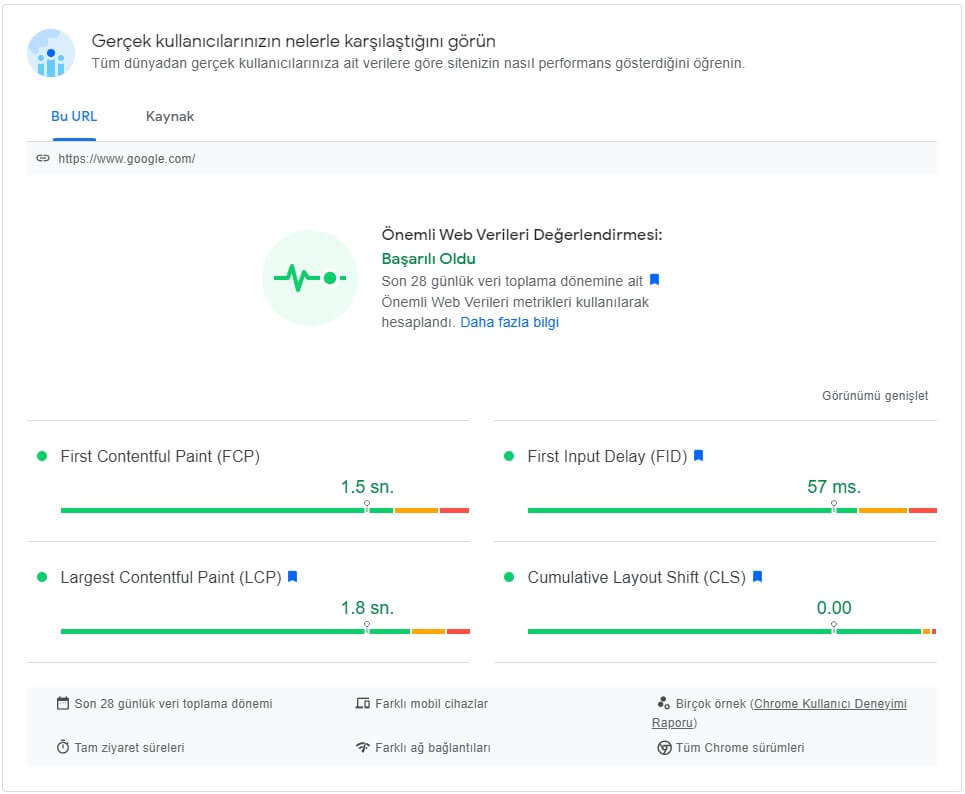This screenshot has height=794, width=965.
Task: Click the bookmark flag next to Cumulative Layout Shift
Action: point(757,578)
